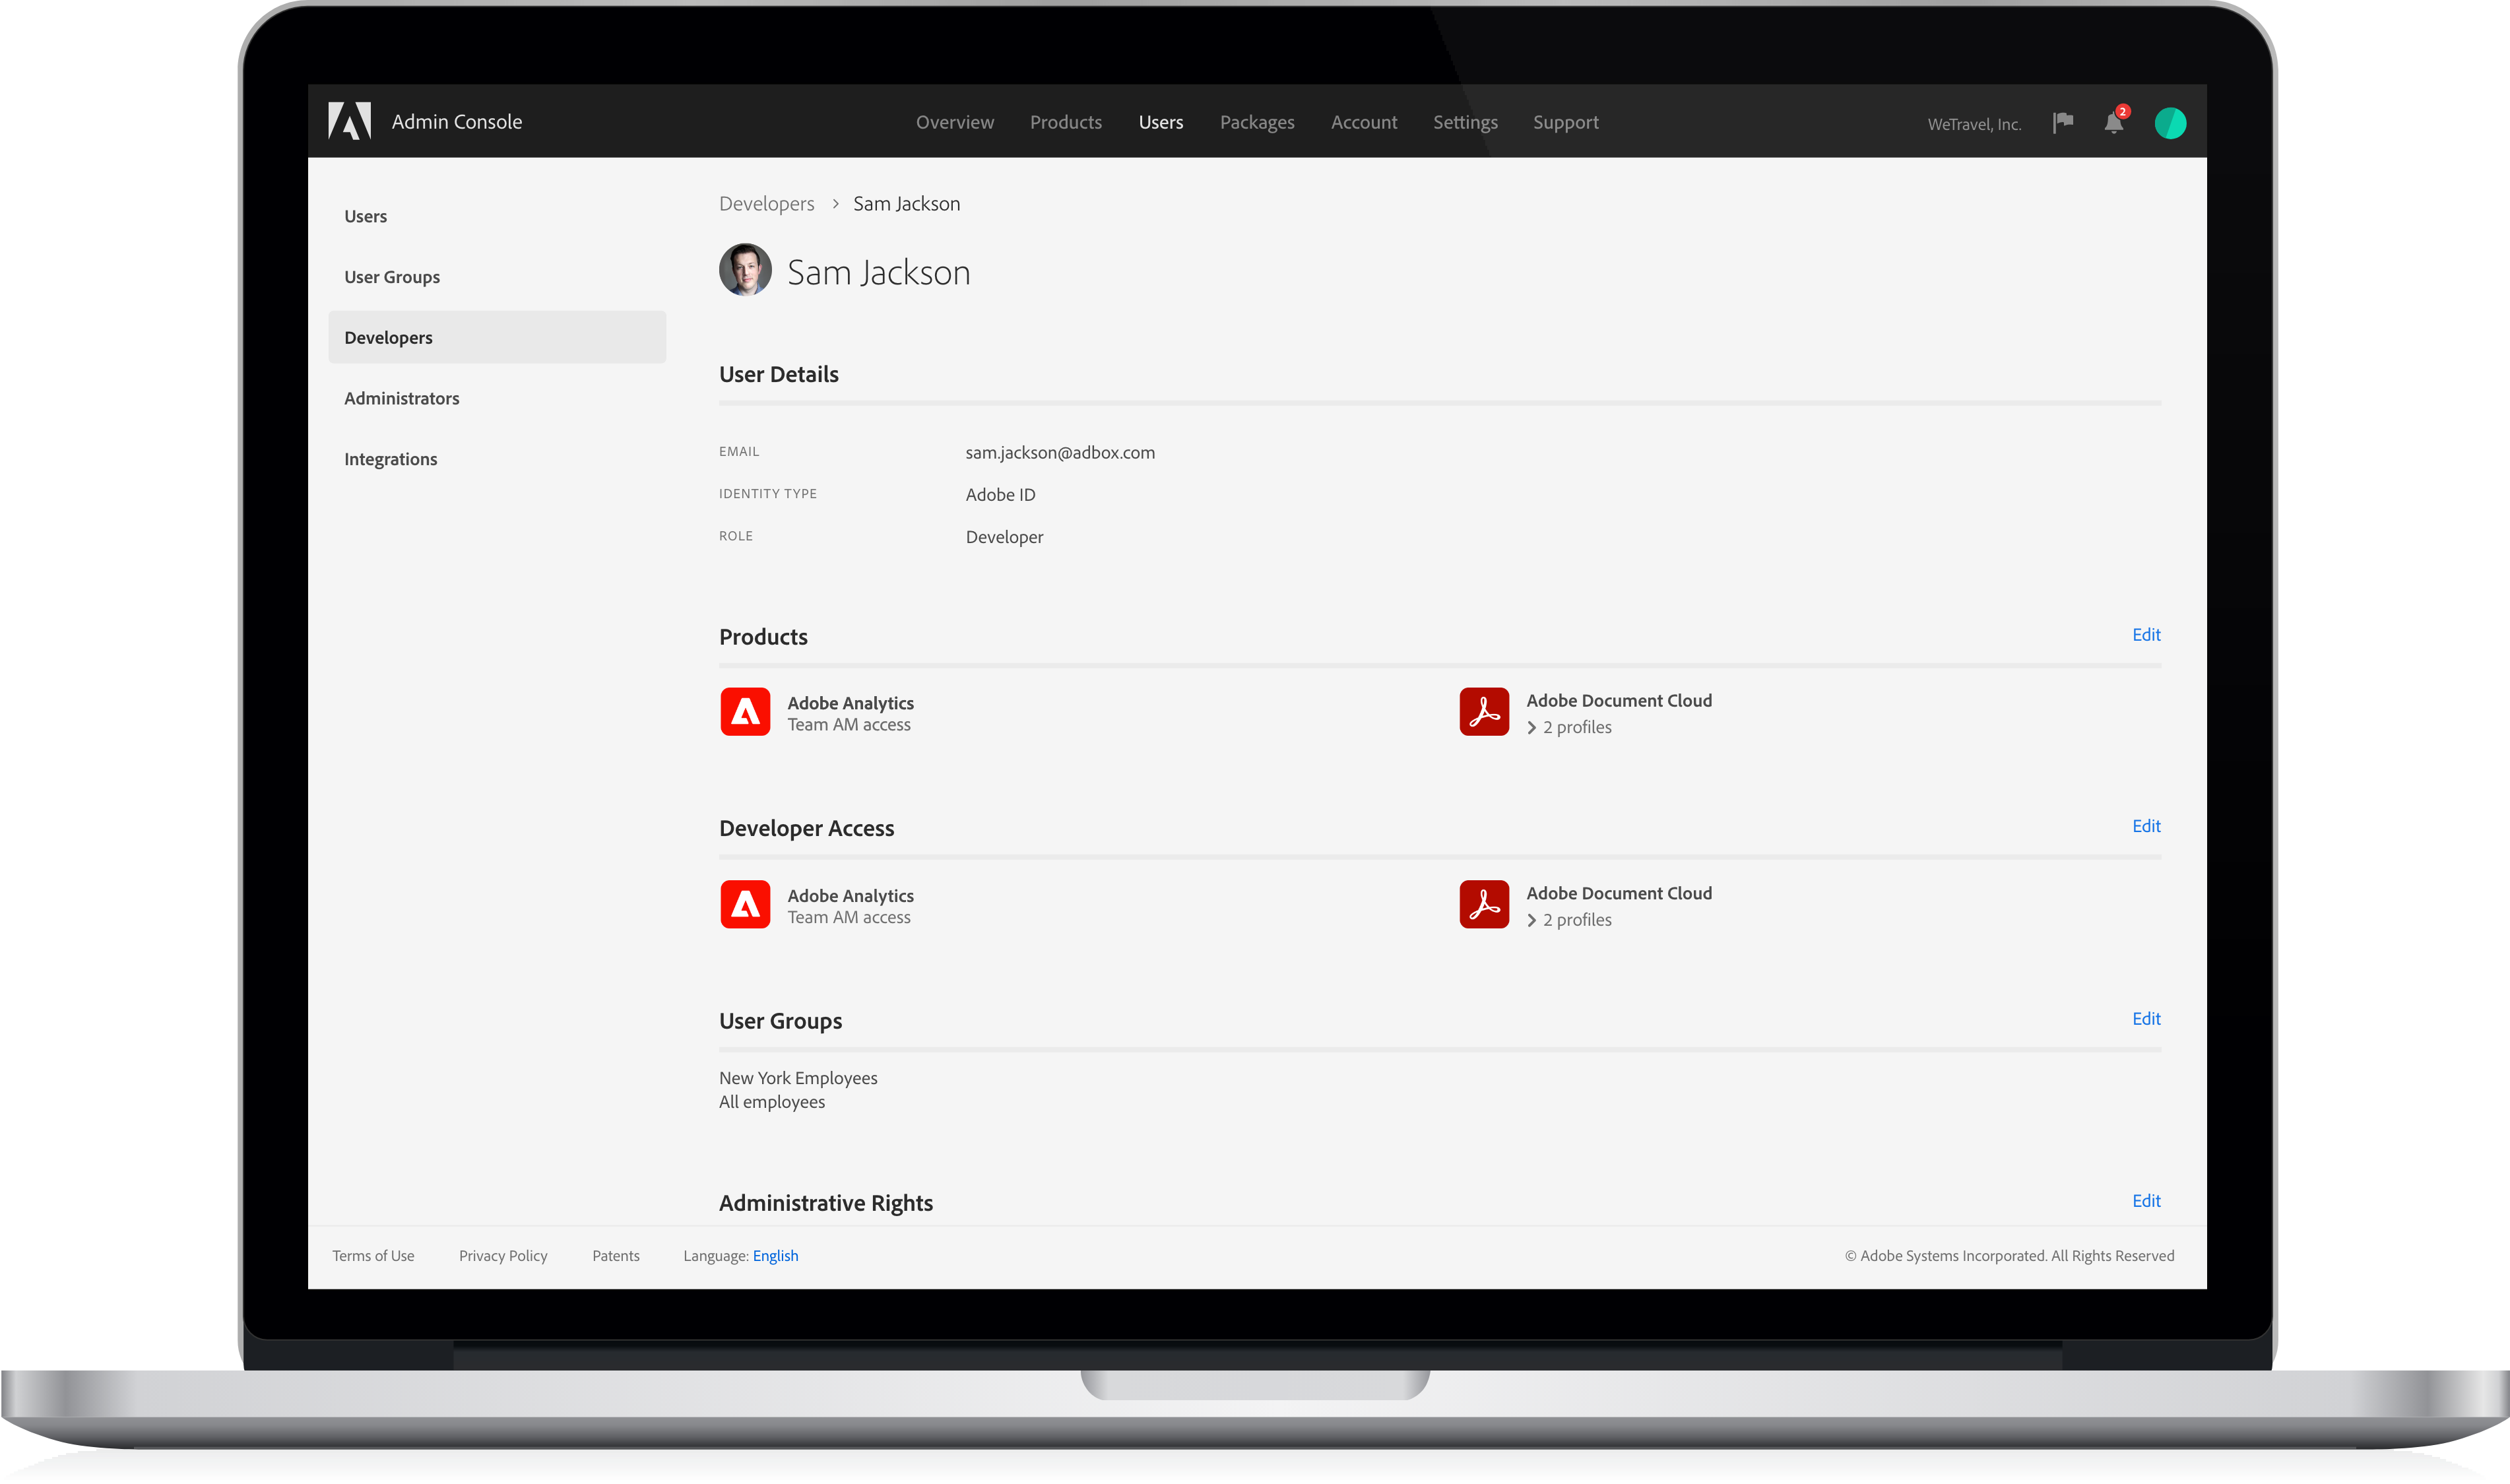Click the Developer role value
Viewport: 2510px width, 1484px height.
[1004, 537]
